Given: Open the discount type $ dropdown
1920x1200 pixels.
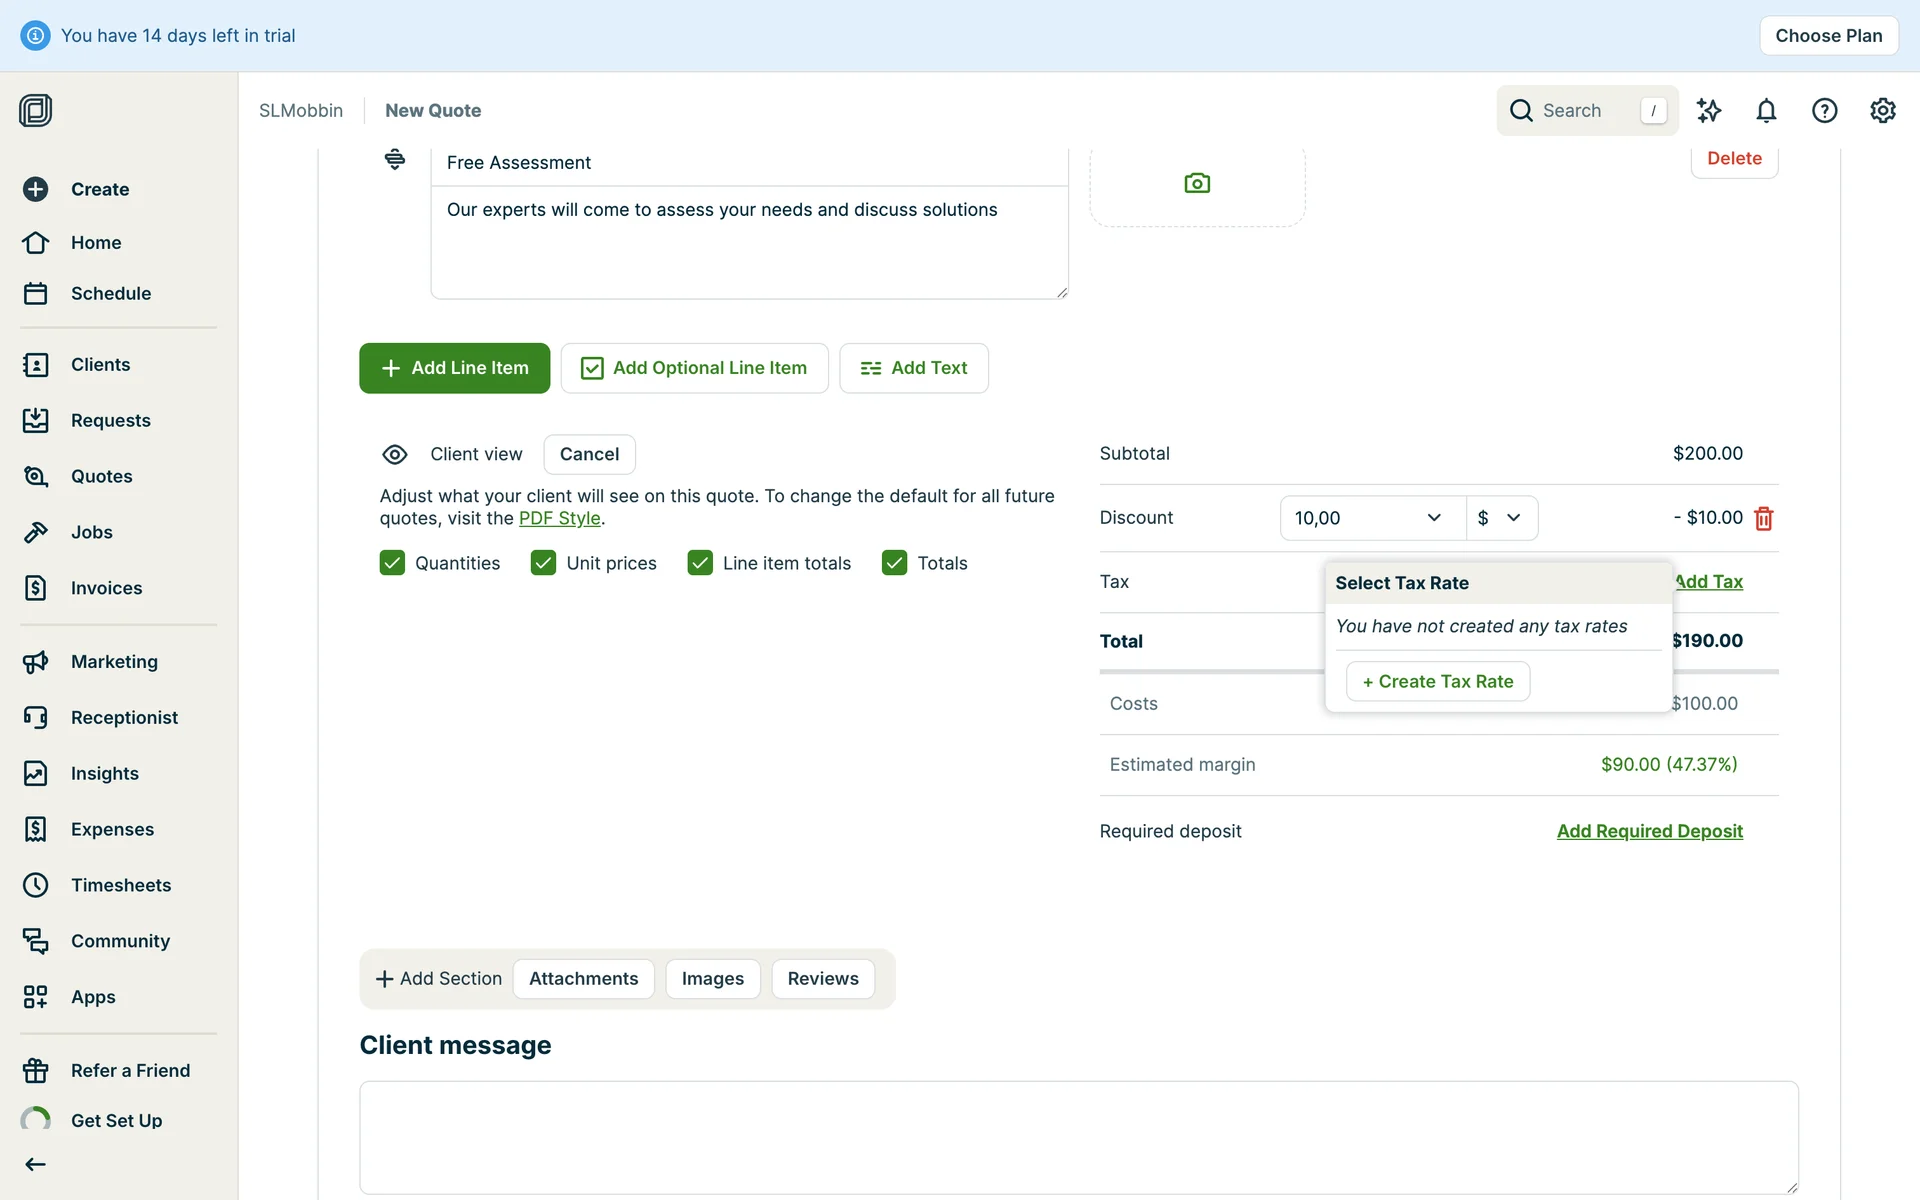Looking at the screenshot, I should [x=1500, y=518].
